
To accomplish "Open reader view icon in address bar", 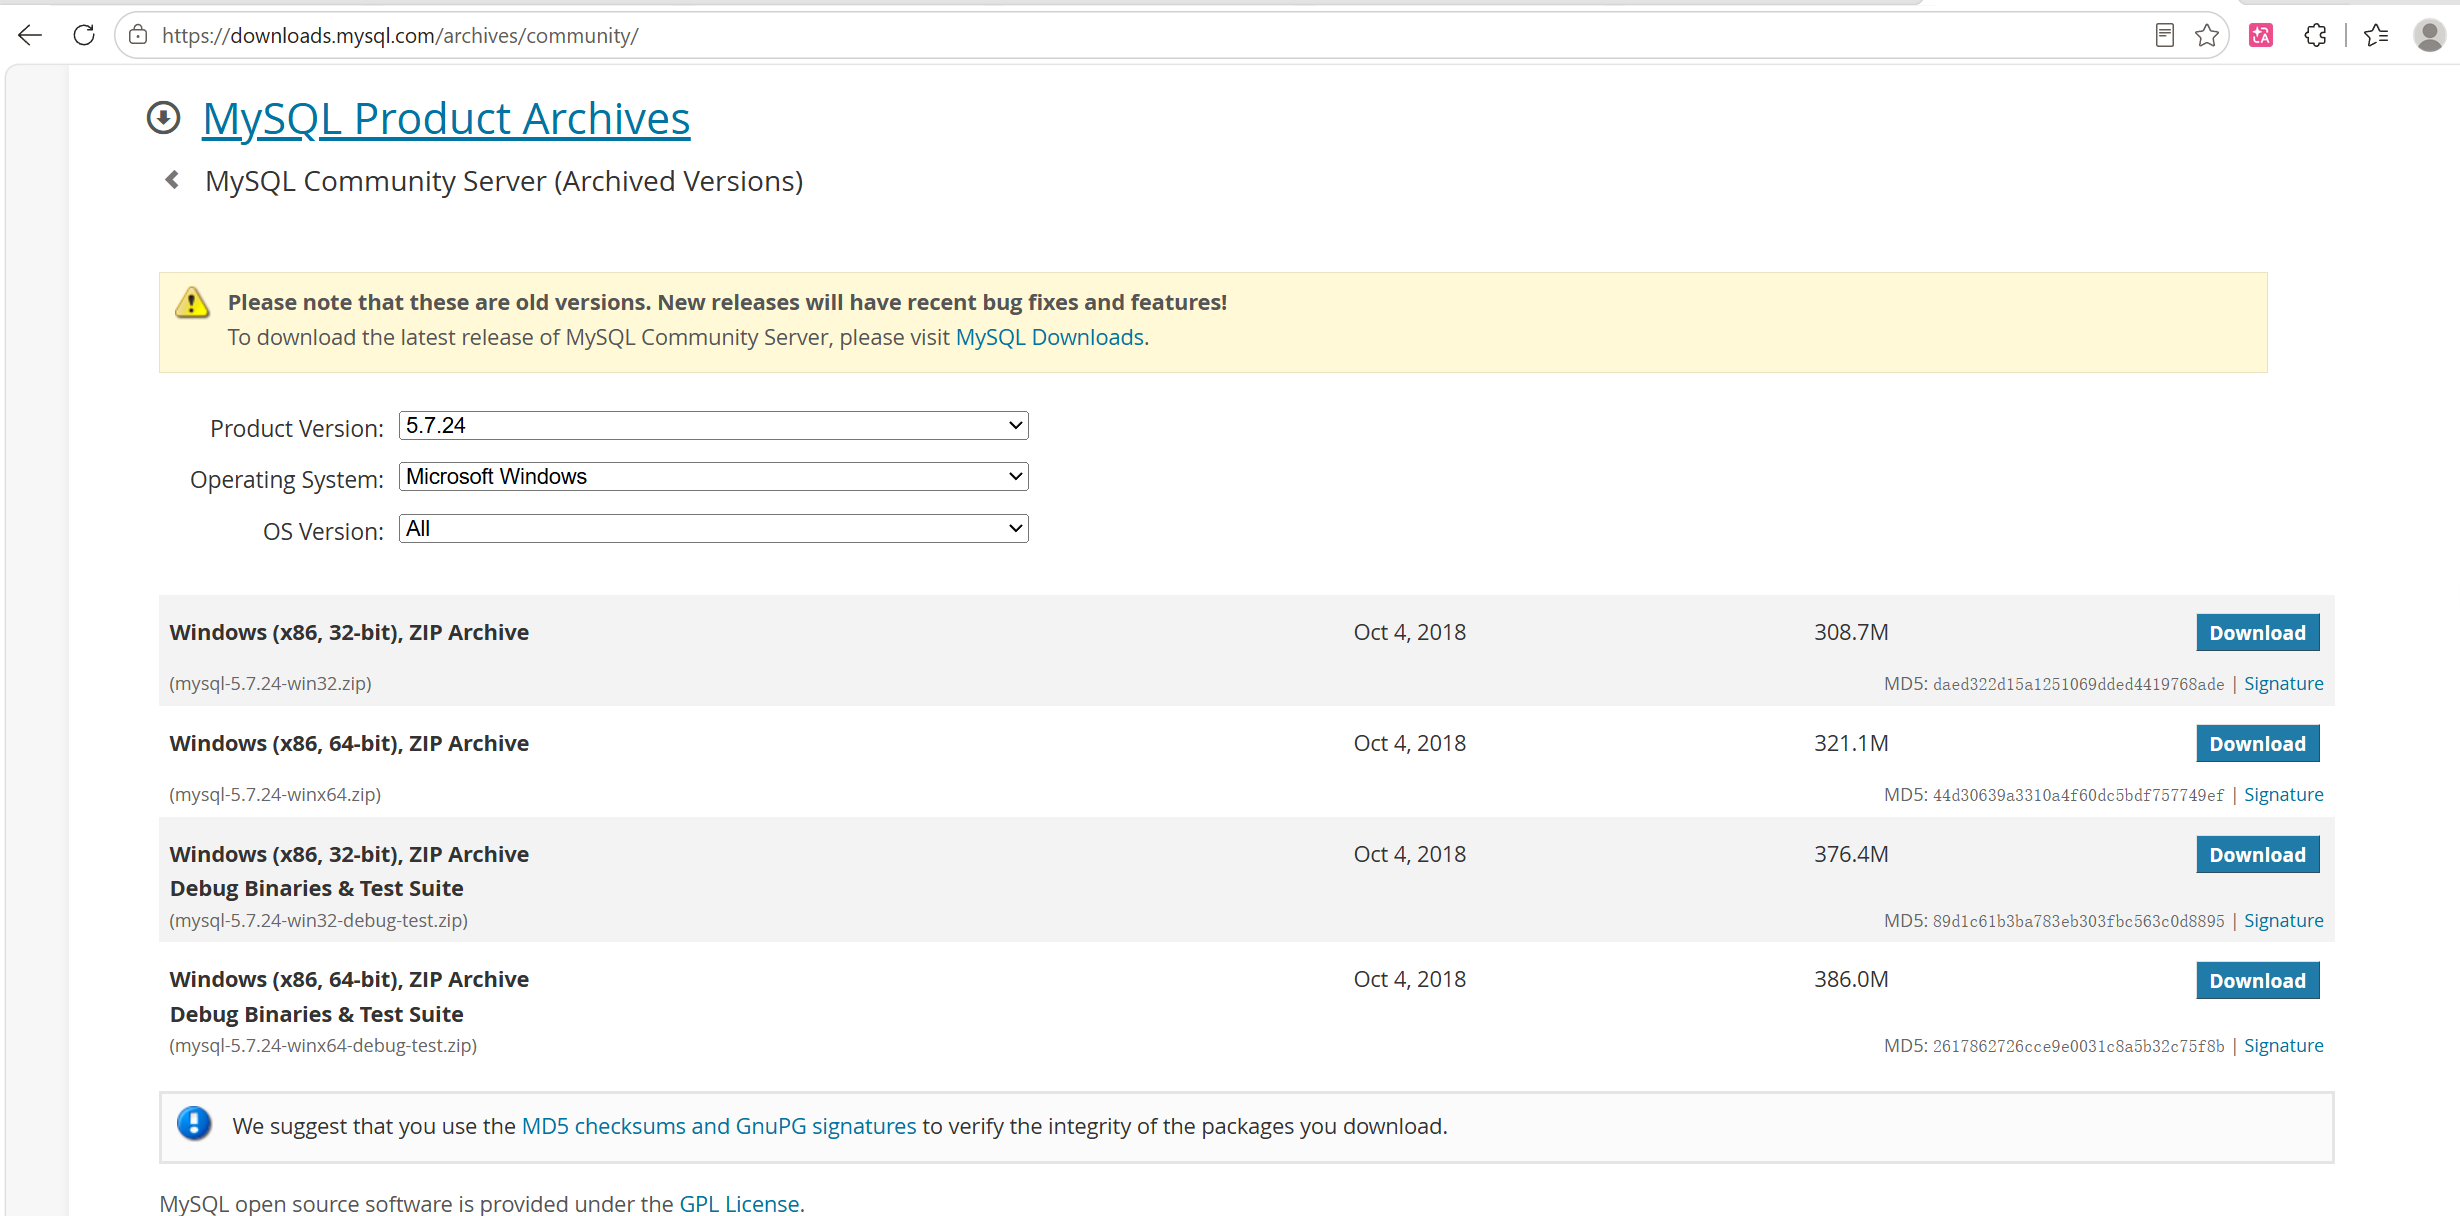I will point(2164,36).
